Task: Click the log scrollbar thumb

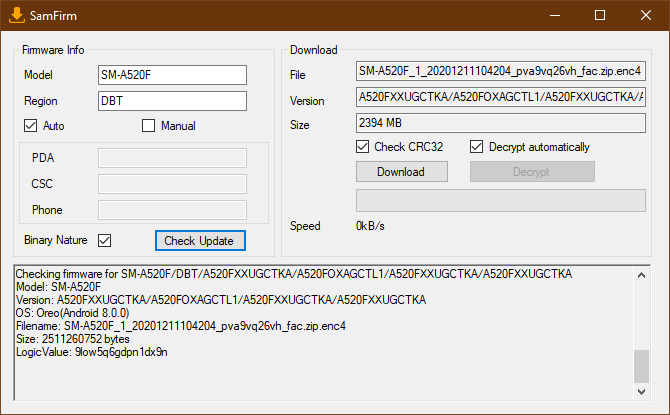Action: pos(641,366)
